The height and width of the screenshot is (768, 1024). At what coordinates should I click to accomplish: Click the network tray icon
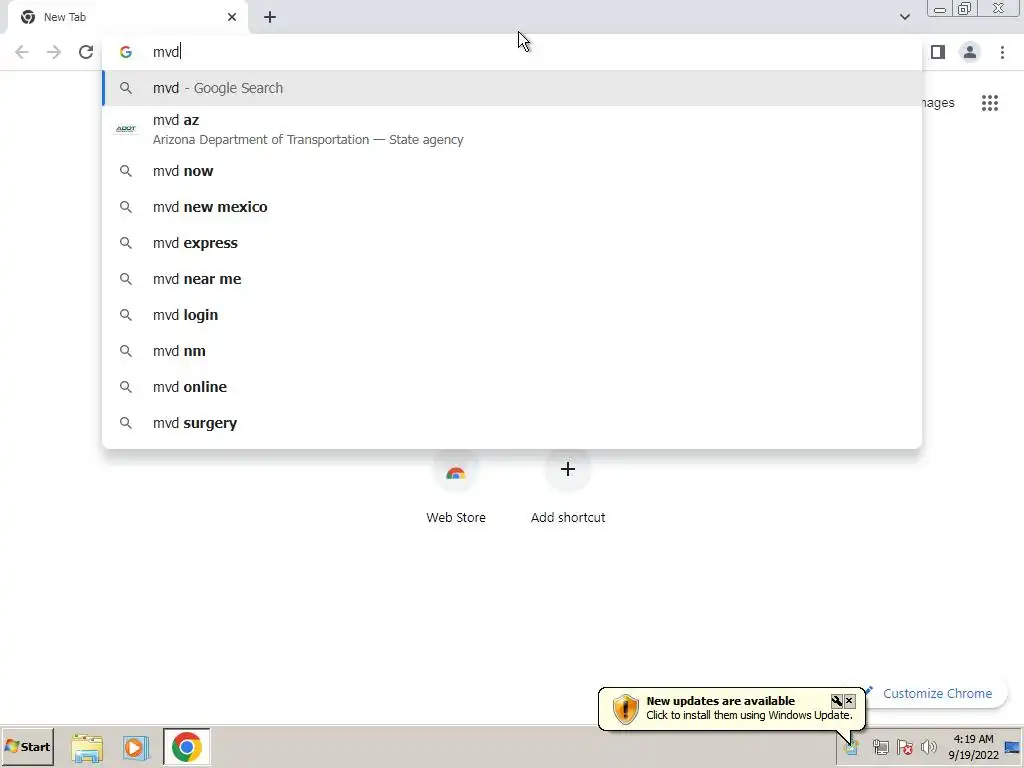880,747
